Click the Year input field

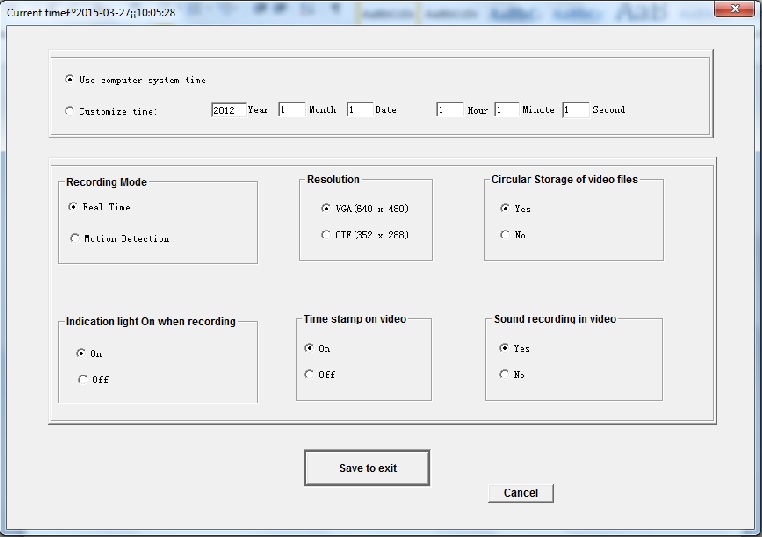pos(227,110)
